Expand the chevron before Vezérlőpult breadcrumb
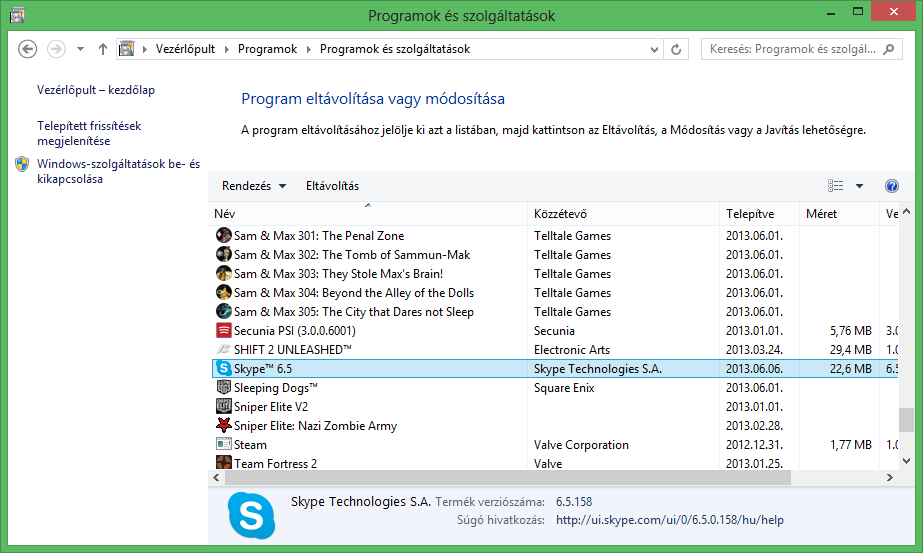 145,49
